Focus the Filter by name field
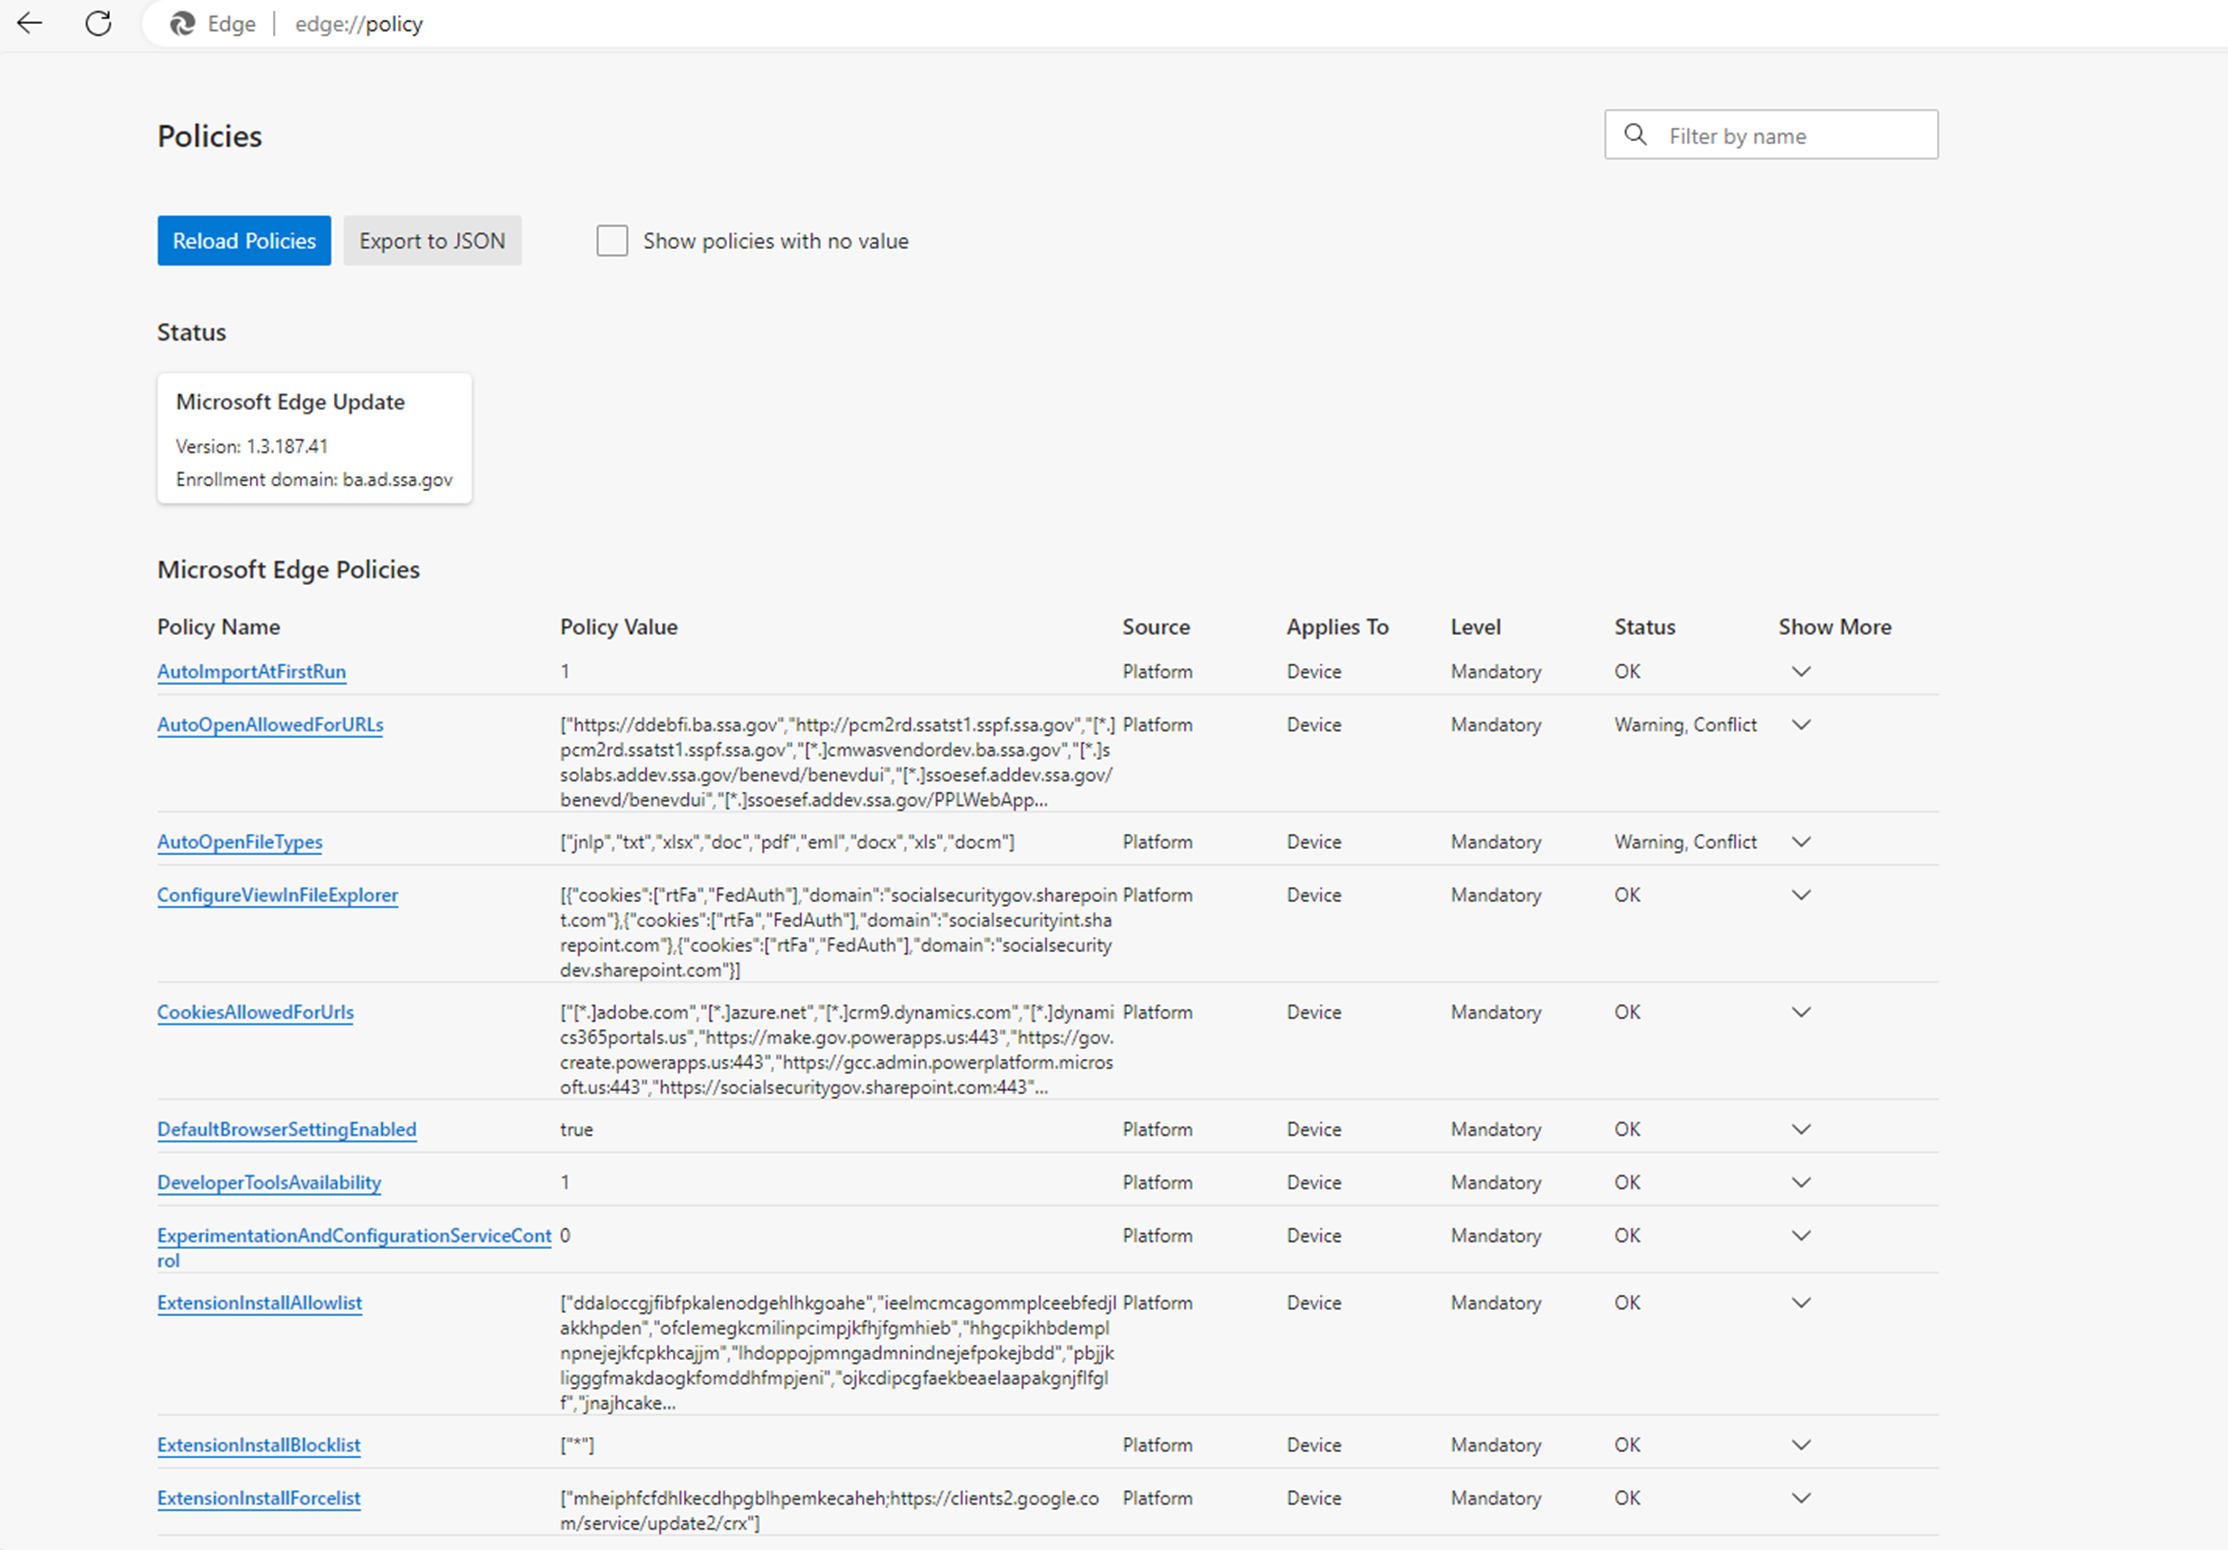 point(1771,134)
